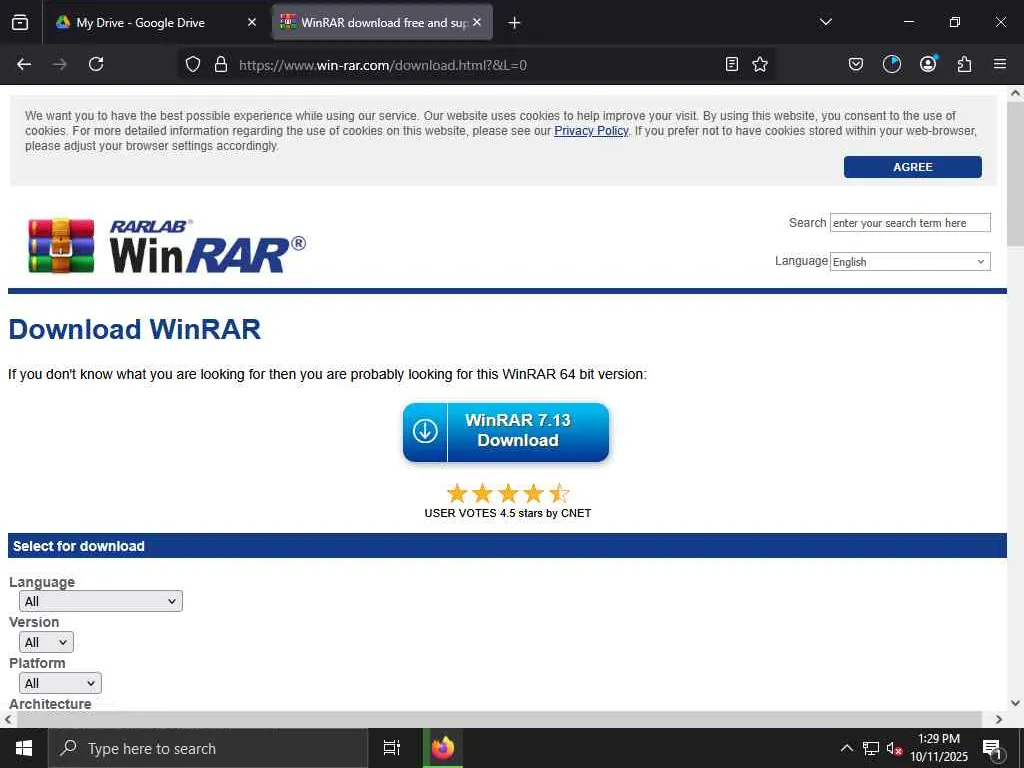Open the network status tray icon
Screen dimensions: 1024x768
point(871,748)
